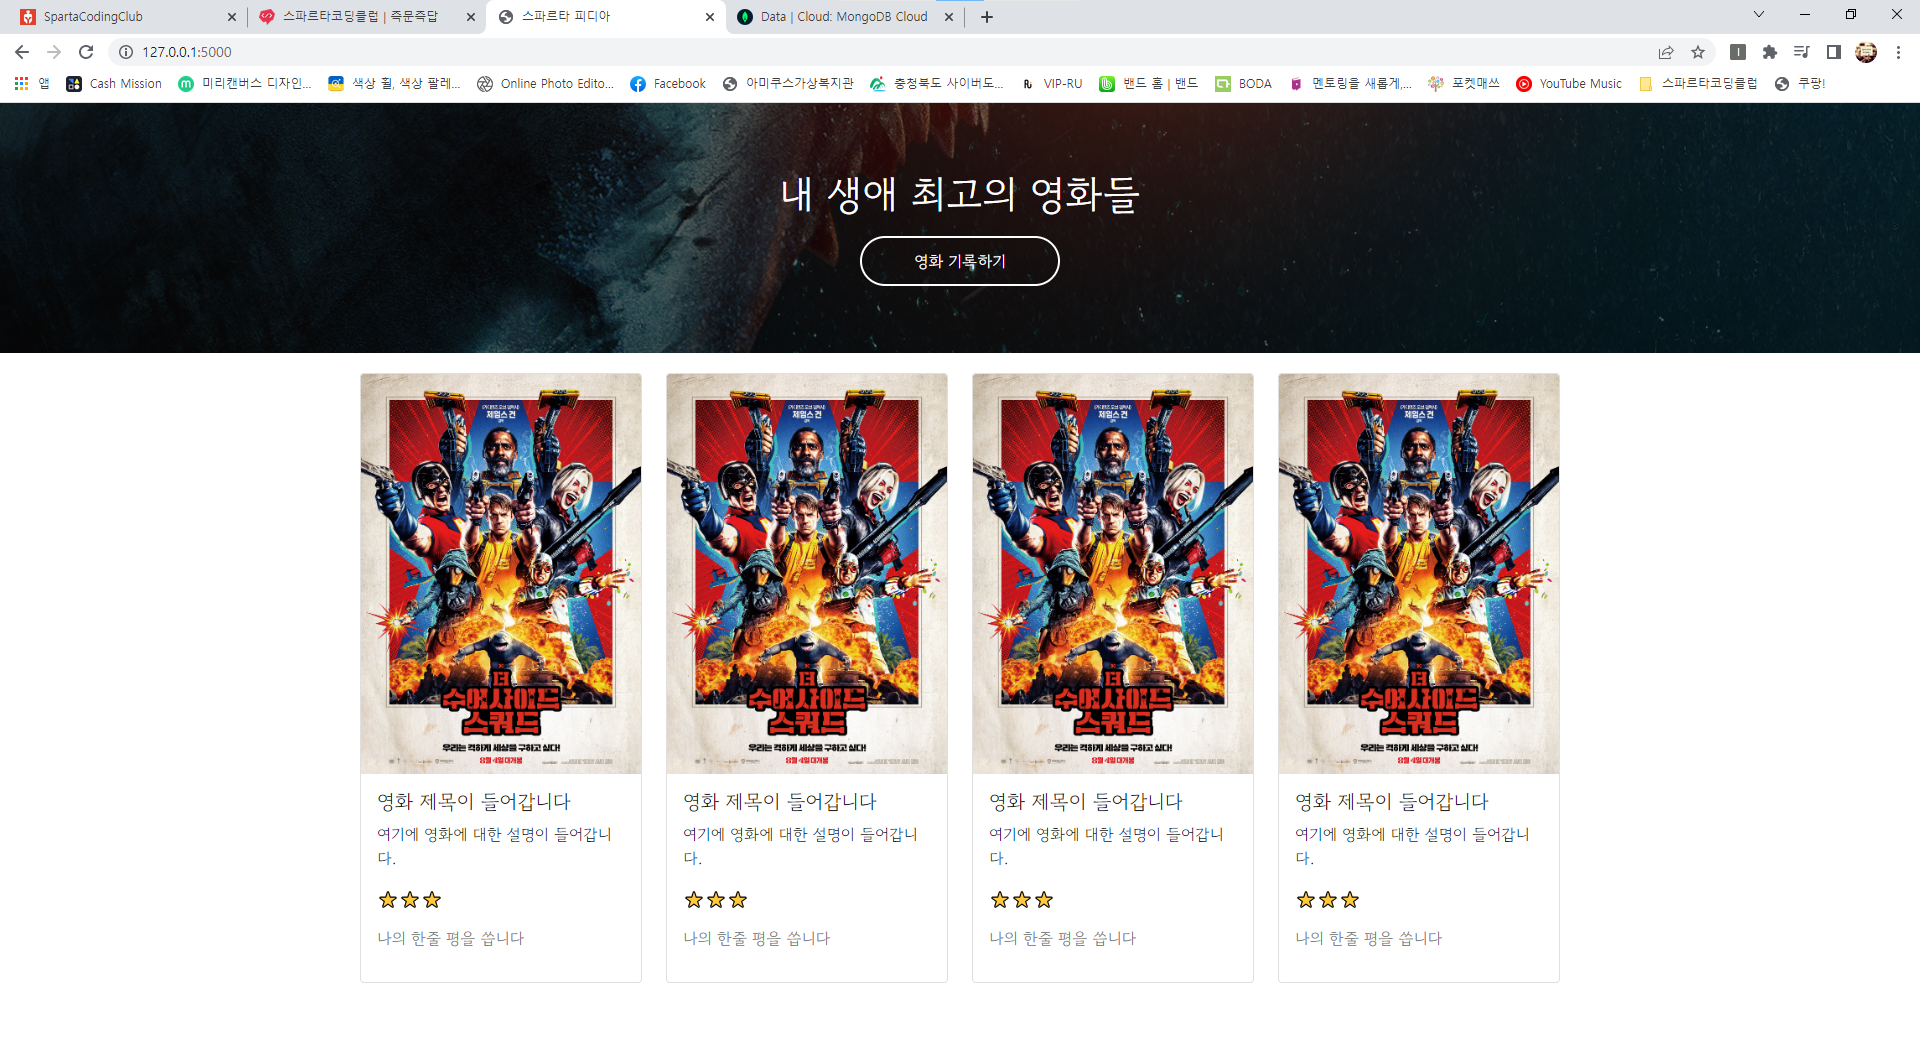
Task: Open the tab search chevron
Action: pos(1759,15)
